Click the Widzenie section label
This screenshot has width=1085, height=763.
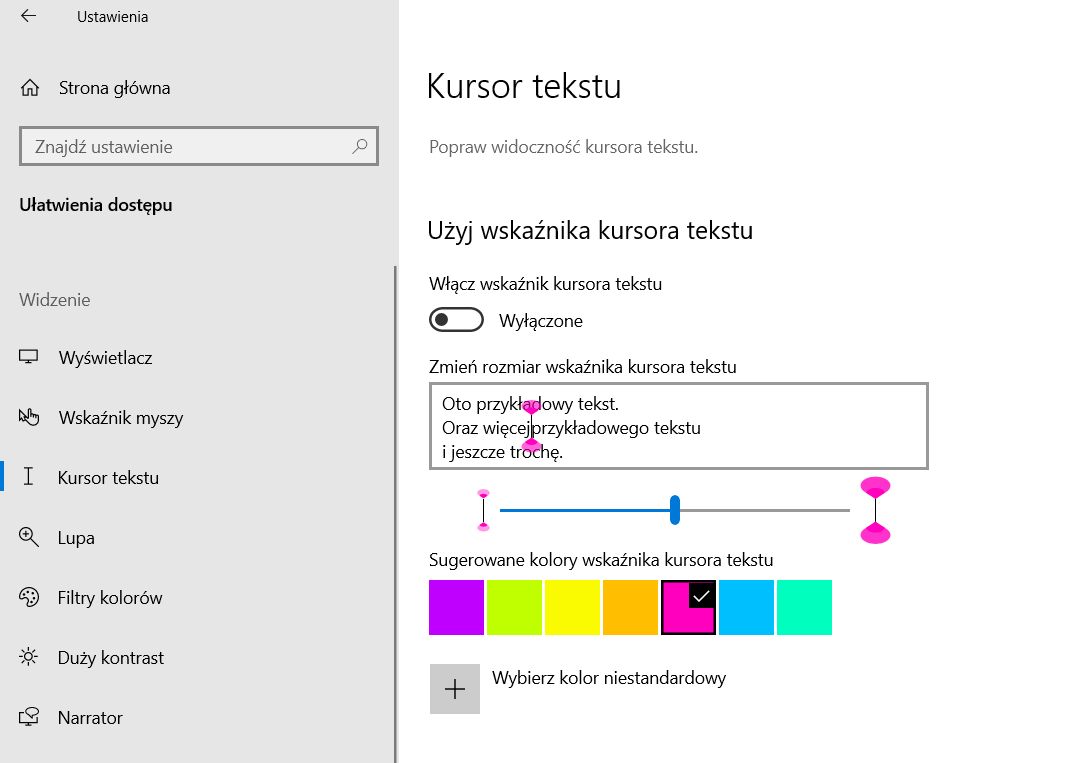pos(55,300)
